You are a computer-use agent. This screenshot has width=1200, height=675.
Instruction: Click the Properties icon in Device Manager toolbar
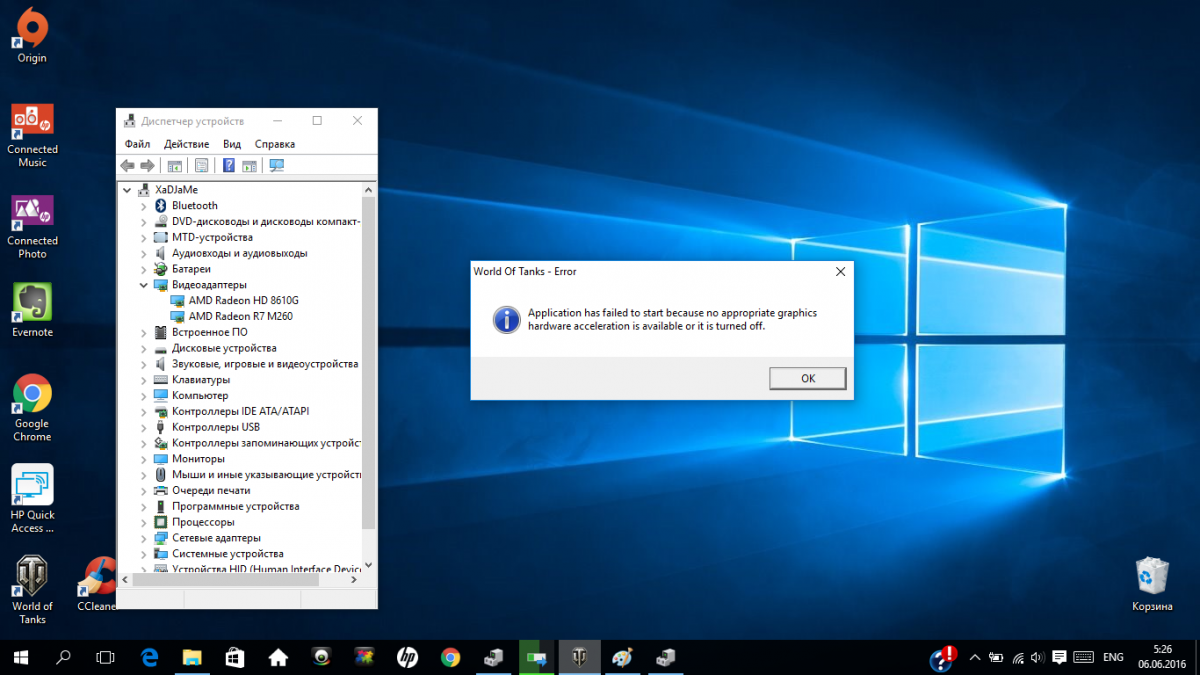pos(201,165)
